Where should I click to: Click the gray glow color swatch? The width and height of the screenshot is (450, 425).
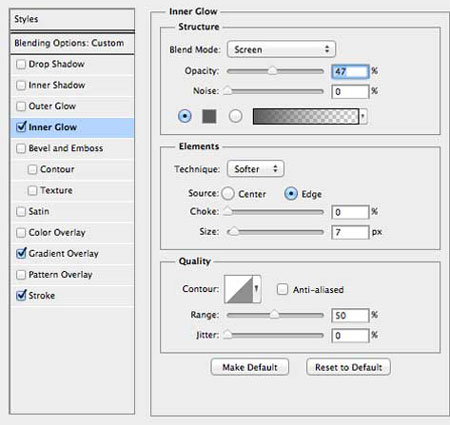click(209, 116)
